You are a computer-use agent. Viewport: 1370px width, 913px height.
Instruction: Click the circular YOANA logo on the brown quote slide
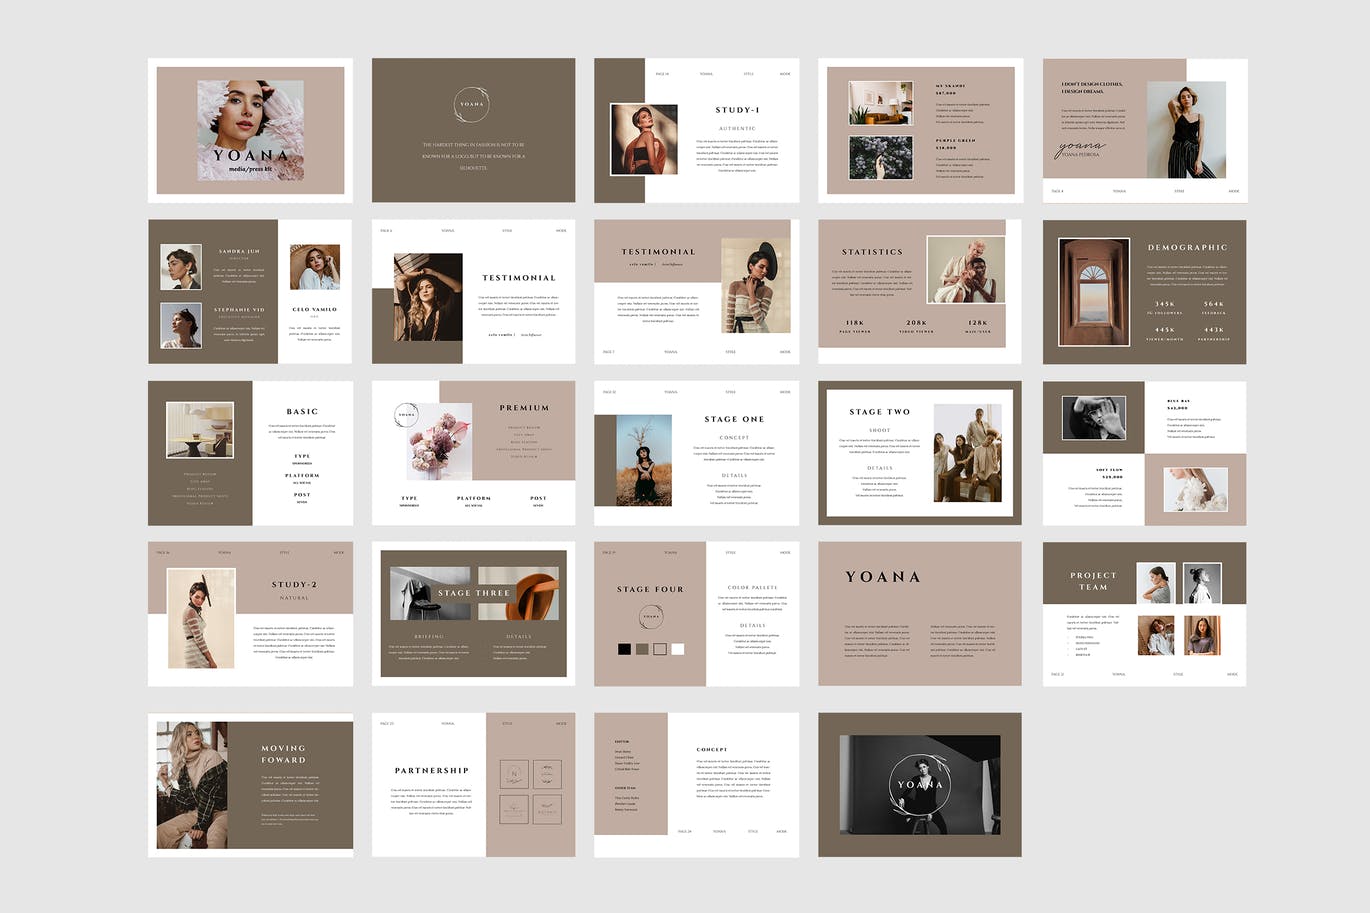(x=471, y=104)
